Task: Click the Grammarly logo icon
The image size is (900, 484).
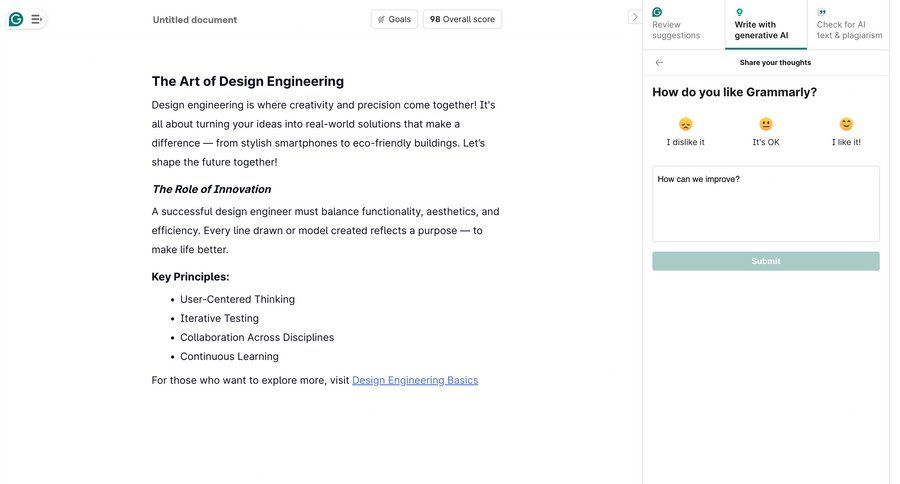Action: pos(16,20)
